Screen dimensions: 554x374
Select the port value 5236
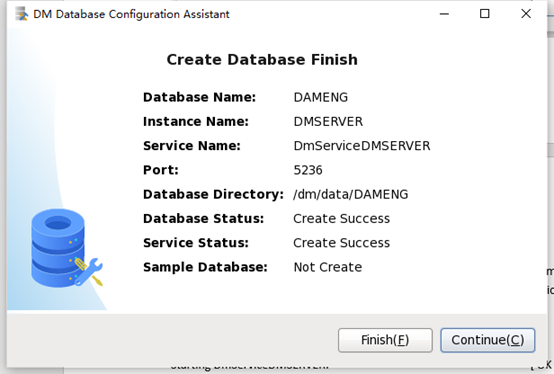point(308,170)
